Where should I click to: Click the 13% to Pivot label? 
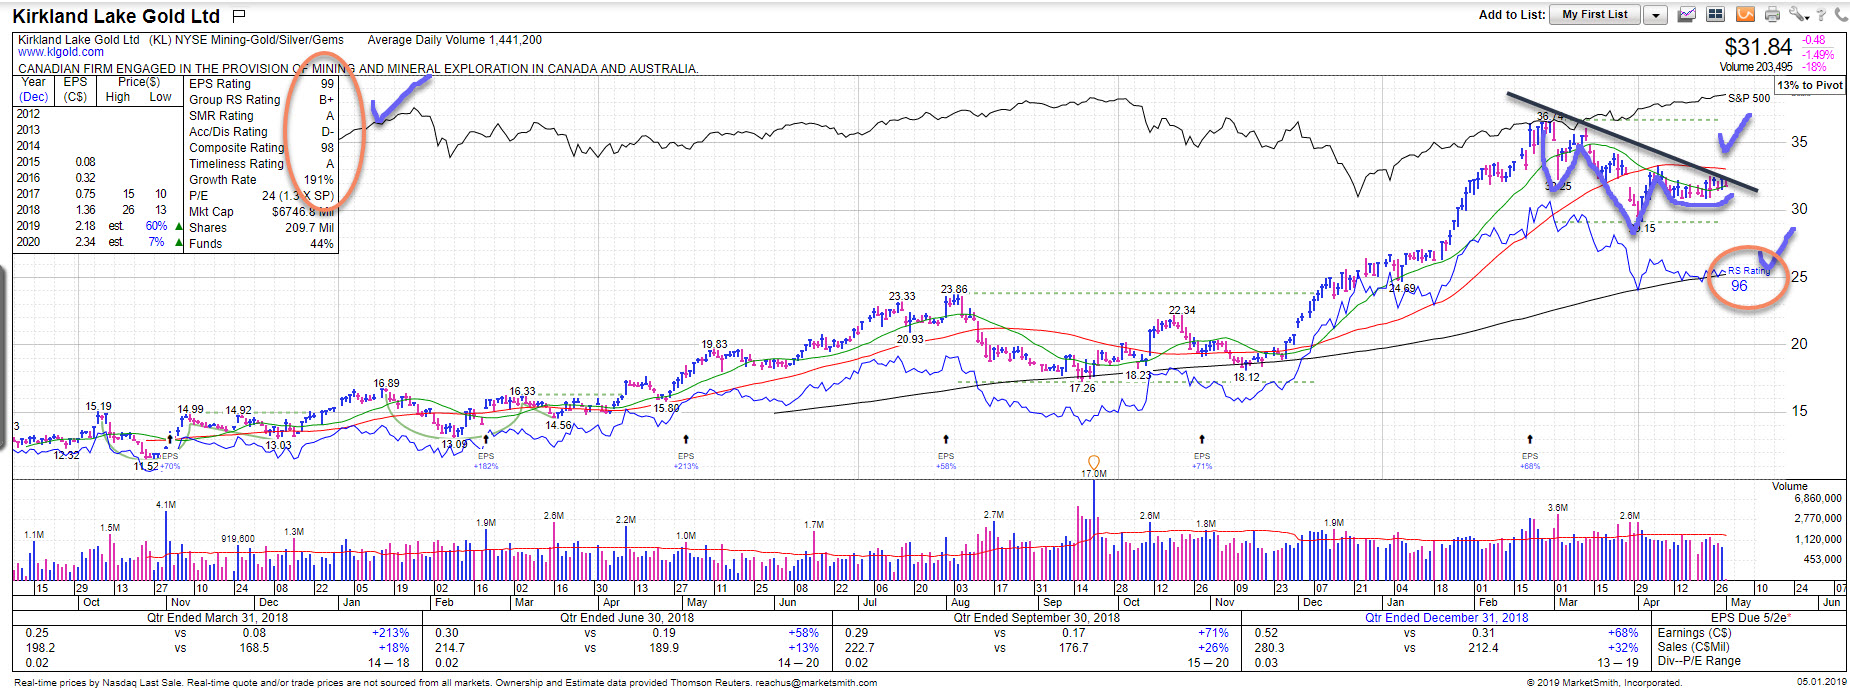(x=1810, y=85)
